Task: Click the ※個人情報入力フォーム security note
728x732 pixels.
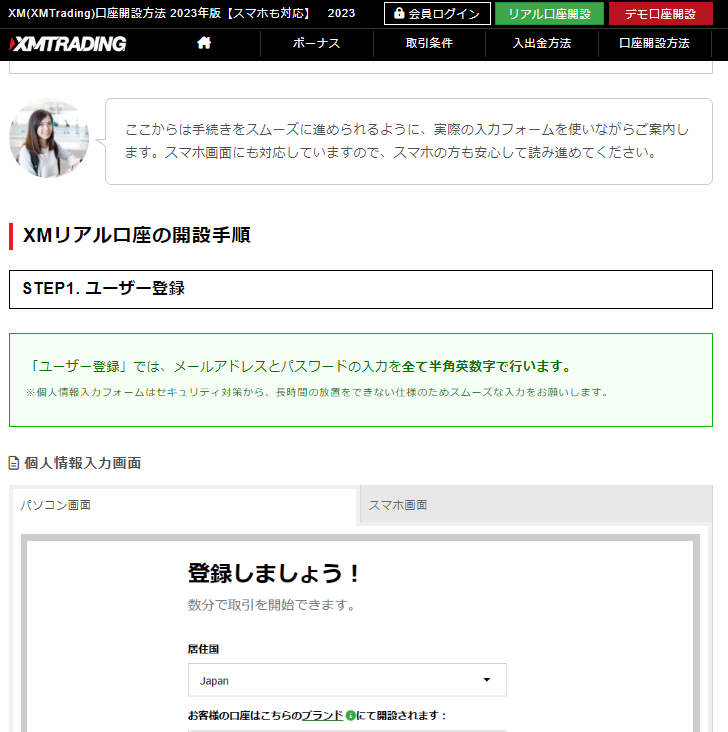Action: point(318,393)
